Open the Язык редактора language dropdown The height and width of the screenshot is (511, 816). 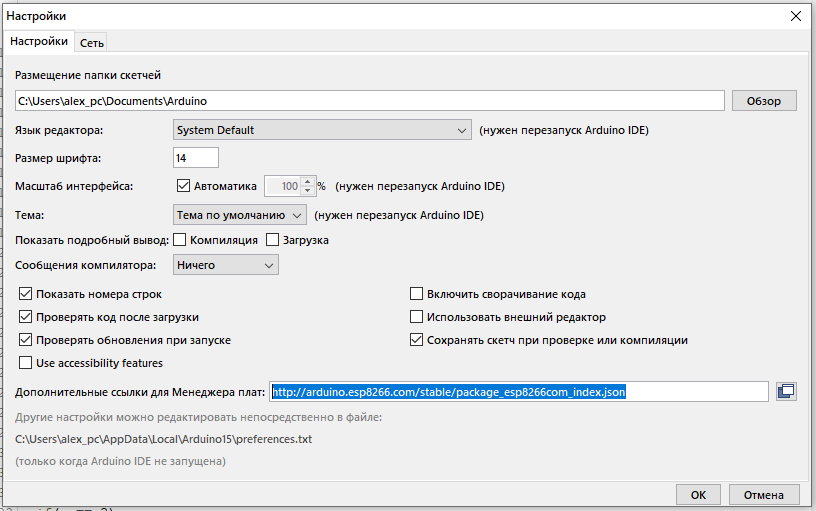coord(322,130)
